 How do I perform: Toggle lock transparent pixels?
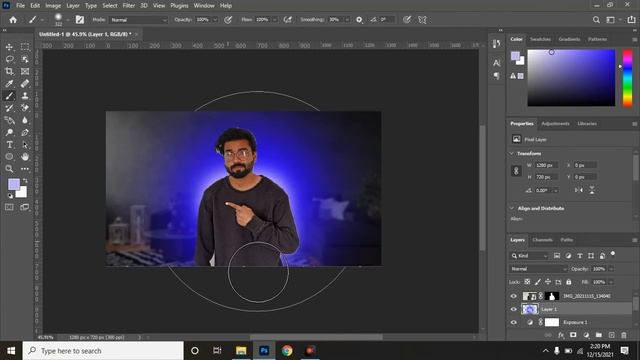click(527, 282)
